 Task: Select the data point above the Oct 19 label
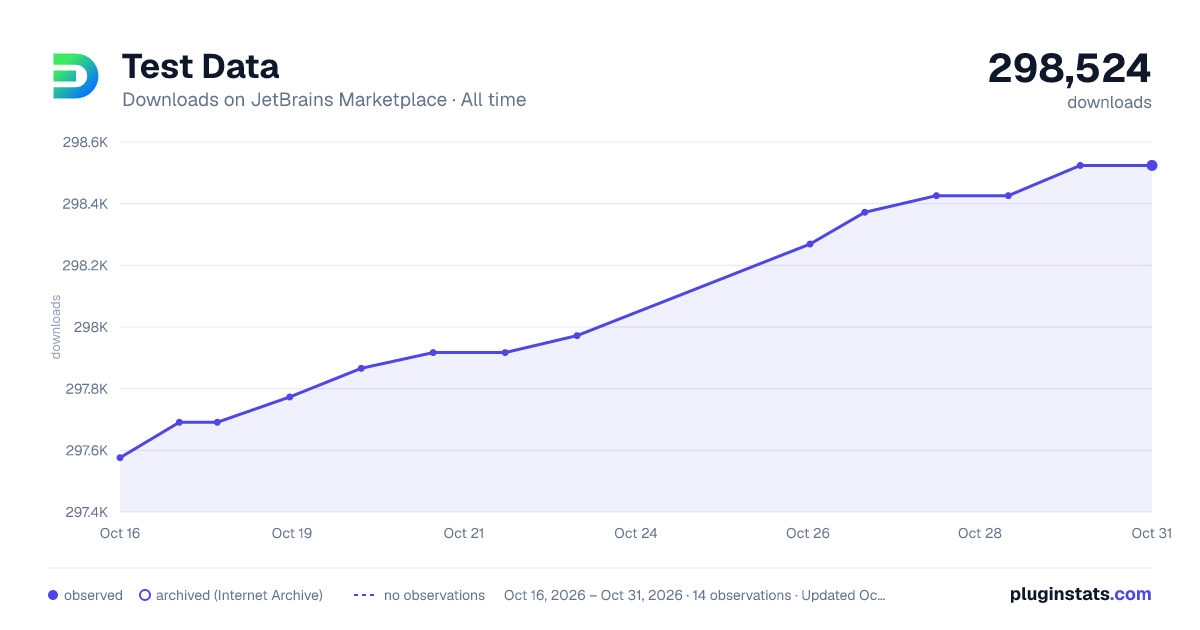290,397
